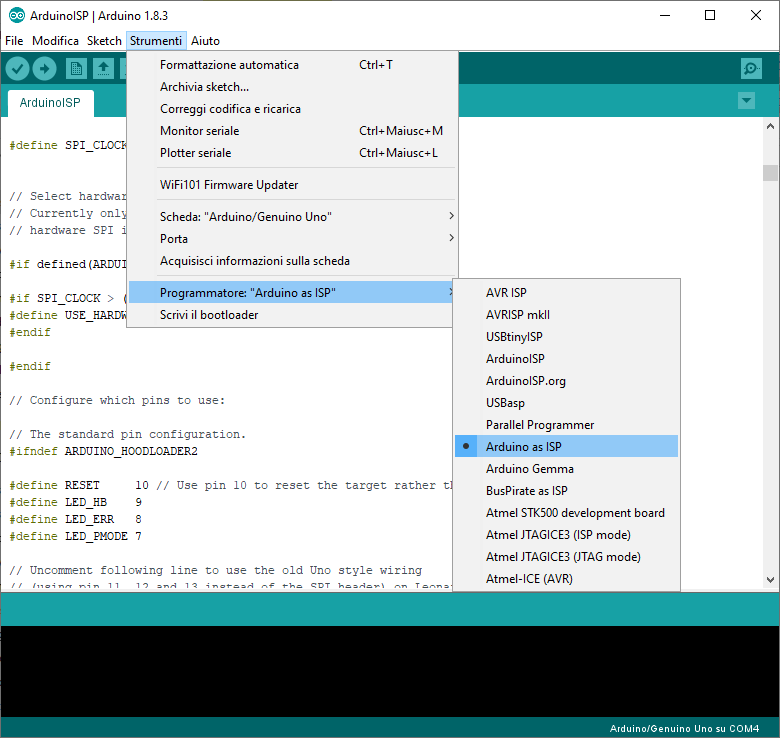Screen dimensions: 780x738
Task: Choose Atmel STK500 development board
Action: click(566, 513)
